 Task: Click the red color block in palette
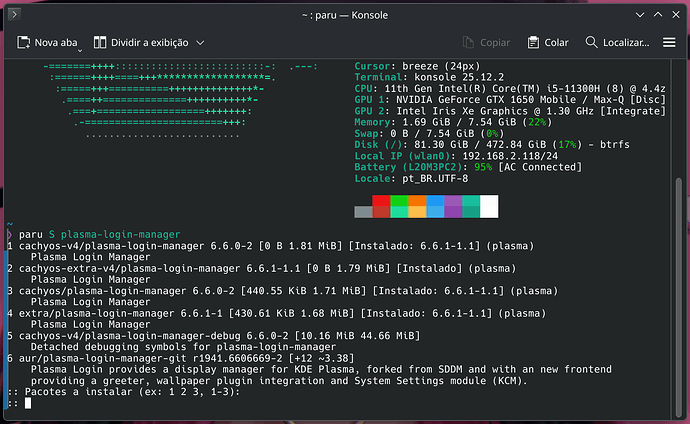pos(381,206)
